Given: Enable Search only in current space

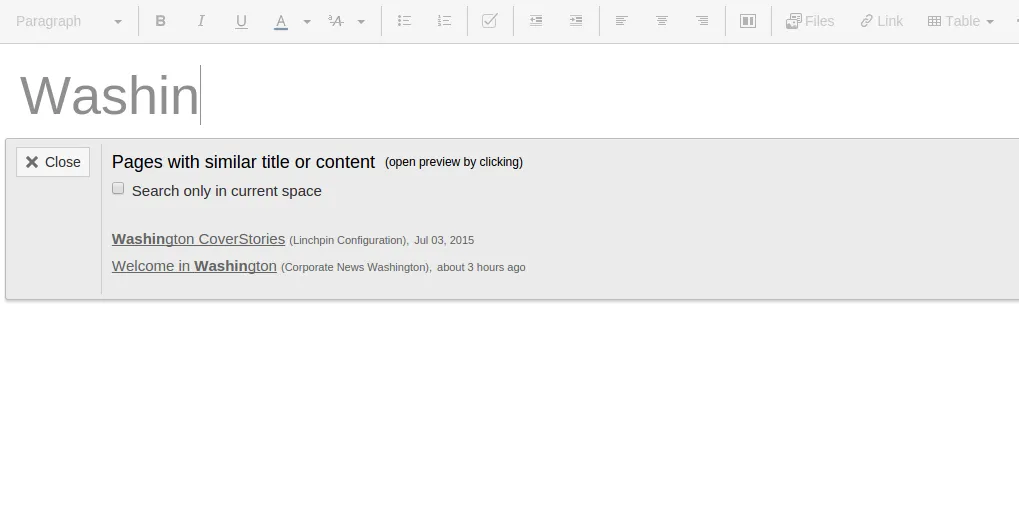Looking at the screenshot, I should pyautogui.click(x=118, y=188).
